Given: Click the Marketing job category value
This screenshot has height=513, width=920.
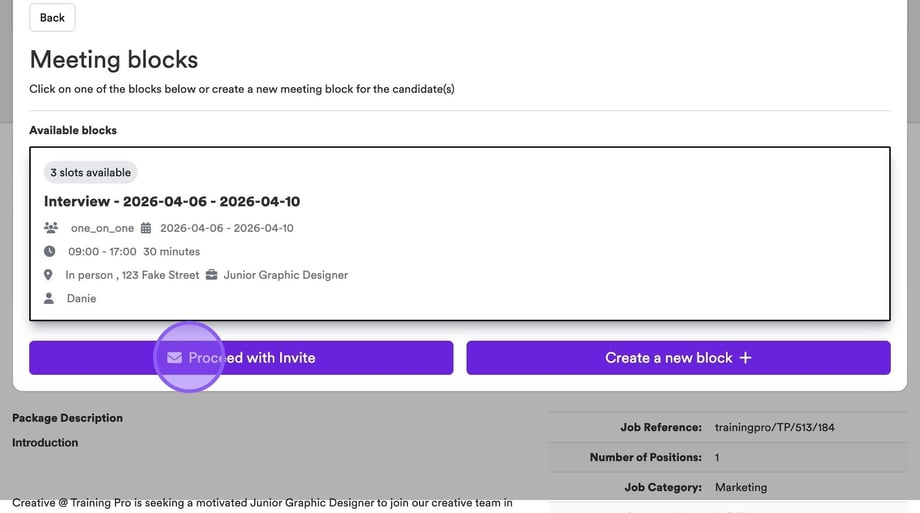Looking at the screenshot, I should pos(740,487).
